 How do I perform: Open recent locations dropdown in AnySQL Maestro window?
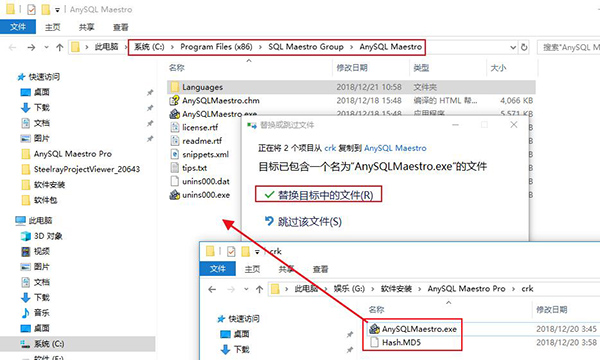point(46,47)
